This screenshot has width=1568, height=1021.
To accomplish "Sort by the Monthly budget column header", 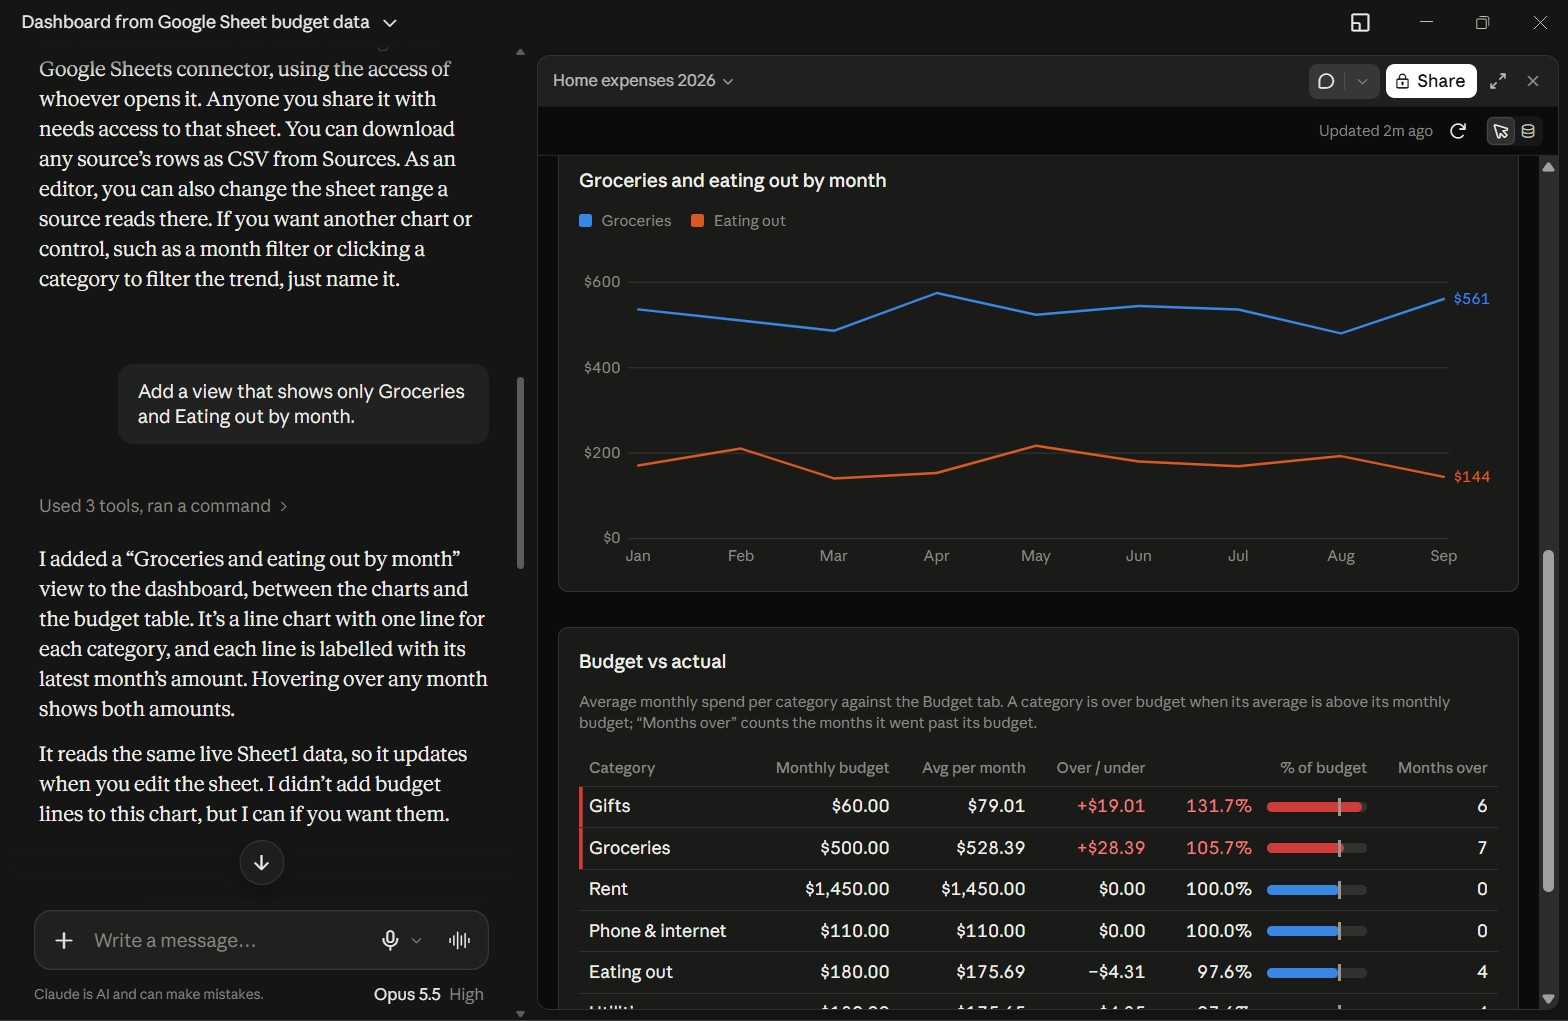I will click(832, 768).
